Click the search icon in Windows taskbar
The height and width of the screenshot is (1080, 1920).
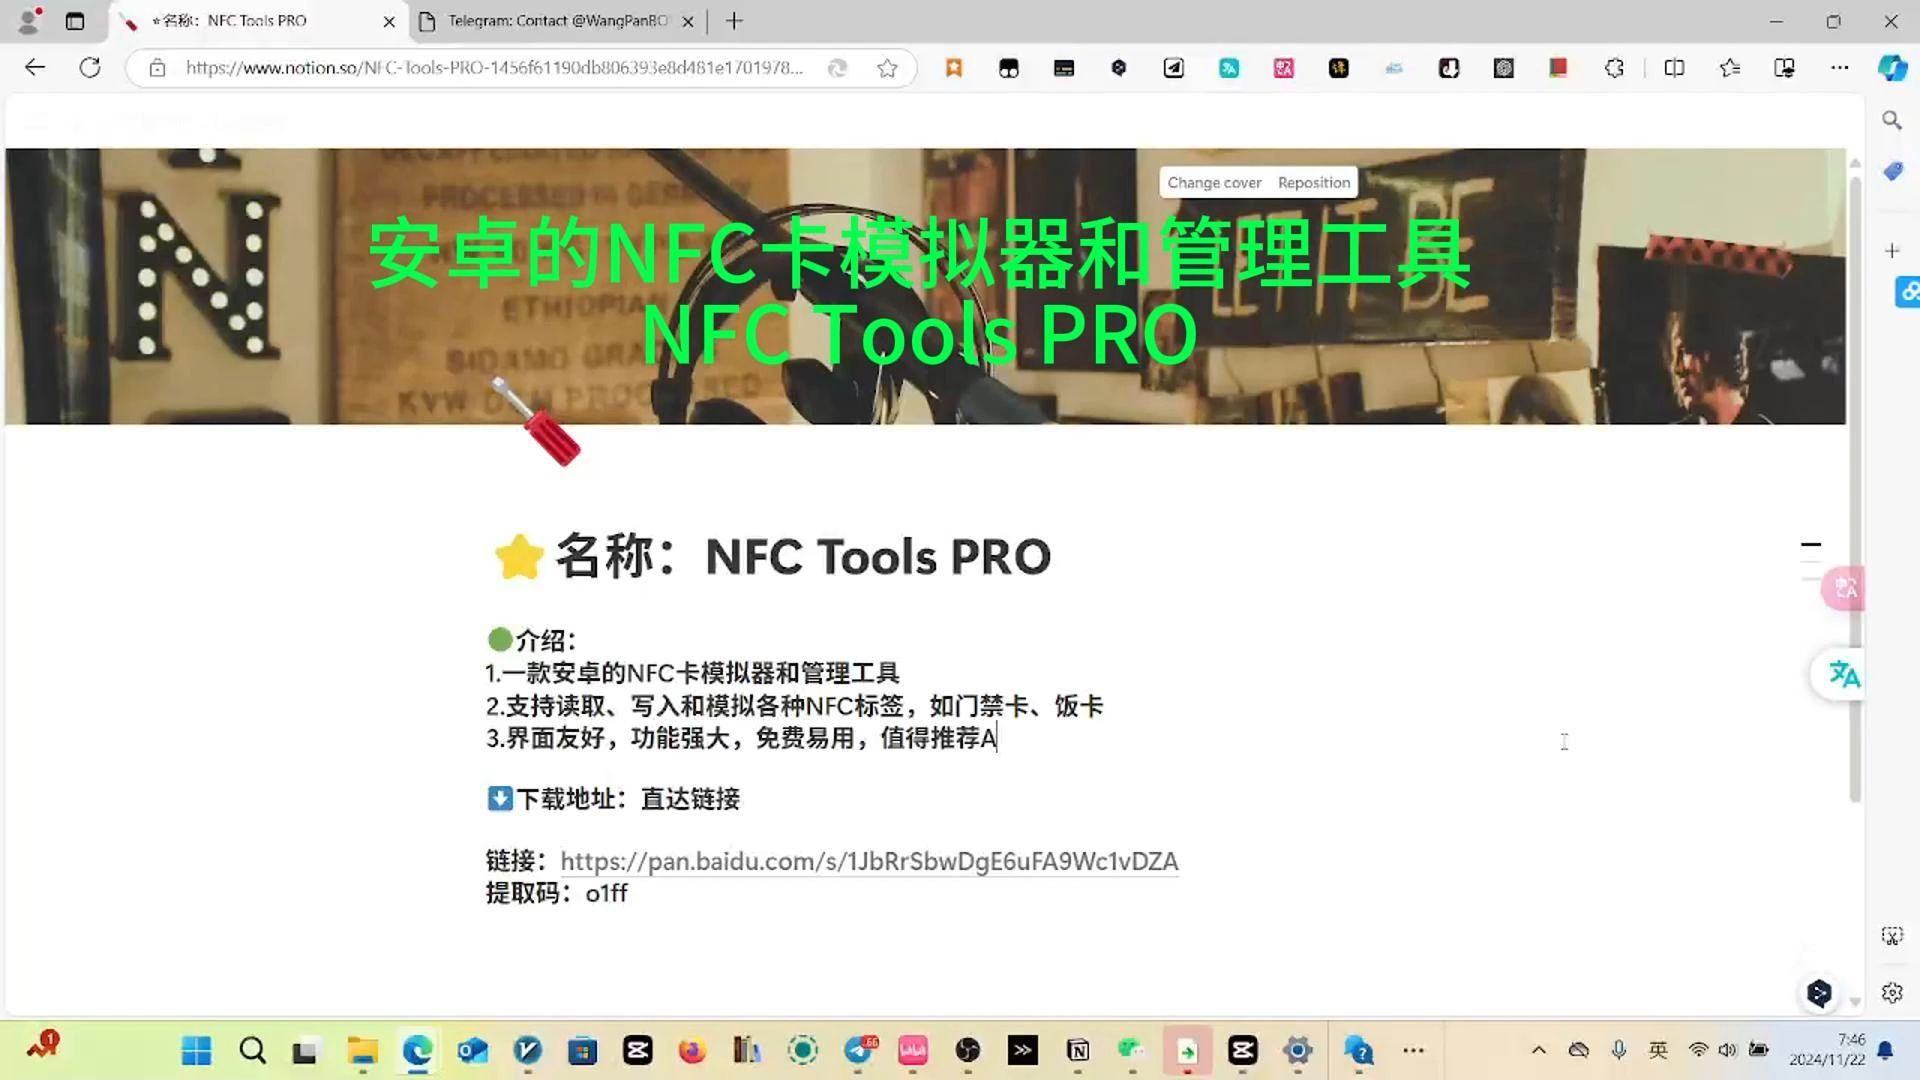(x=253, y=1048)
